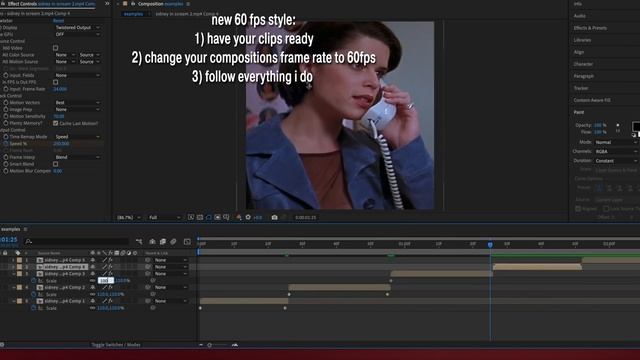Open the Frame Interp dropdown

click(77, 157)
